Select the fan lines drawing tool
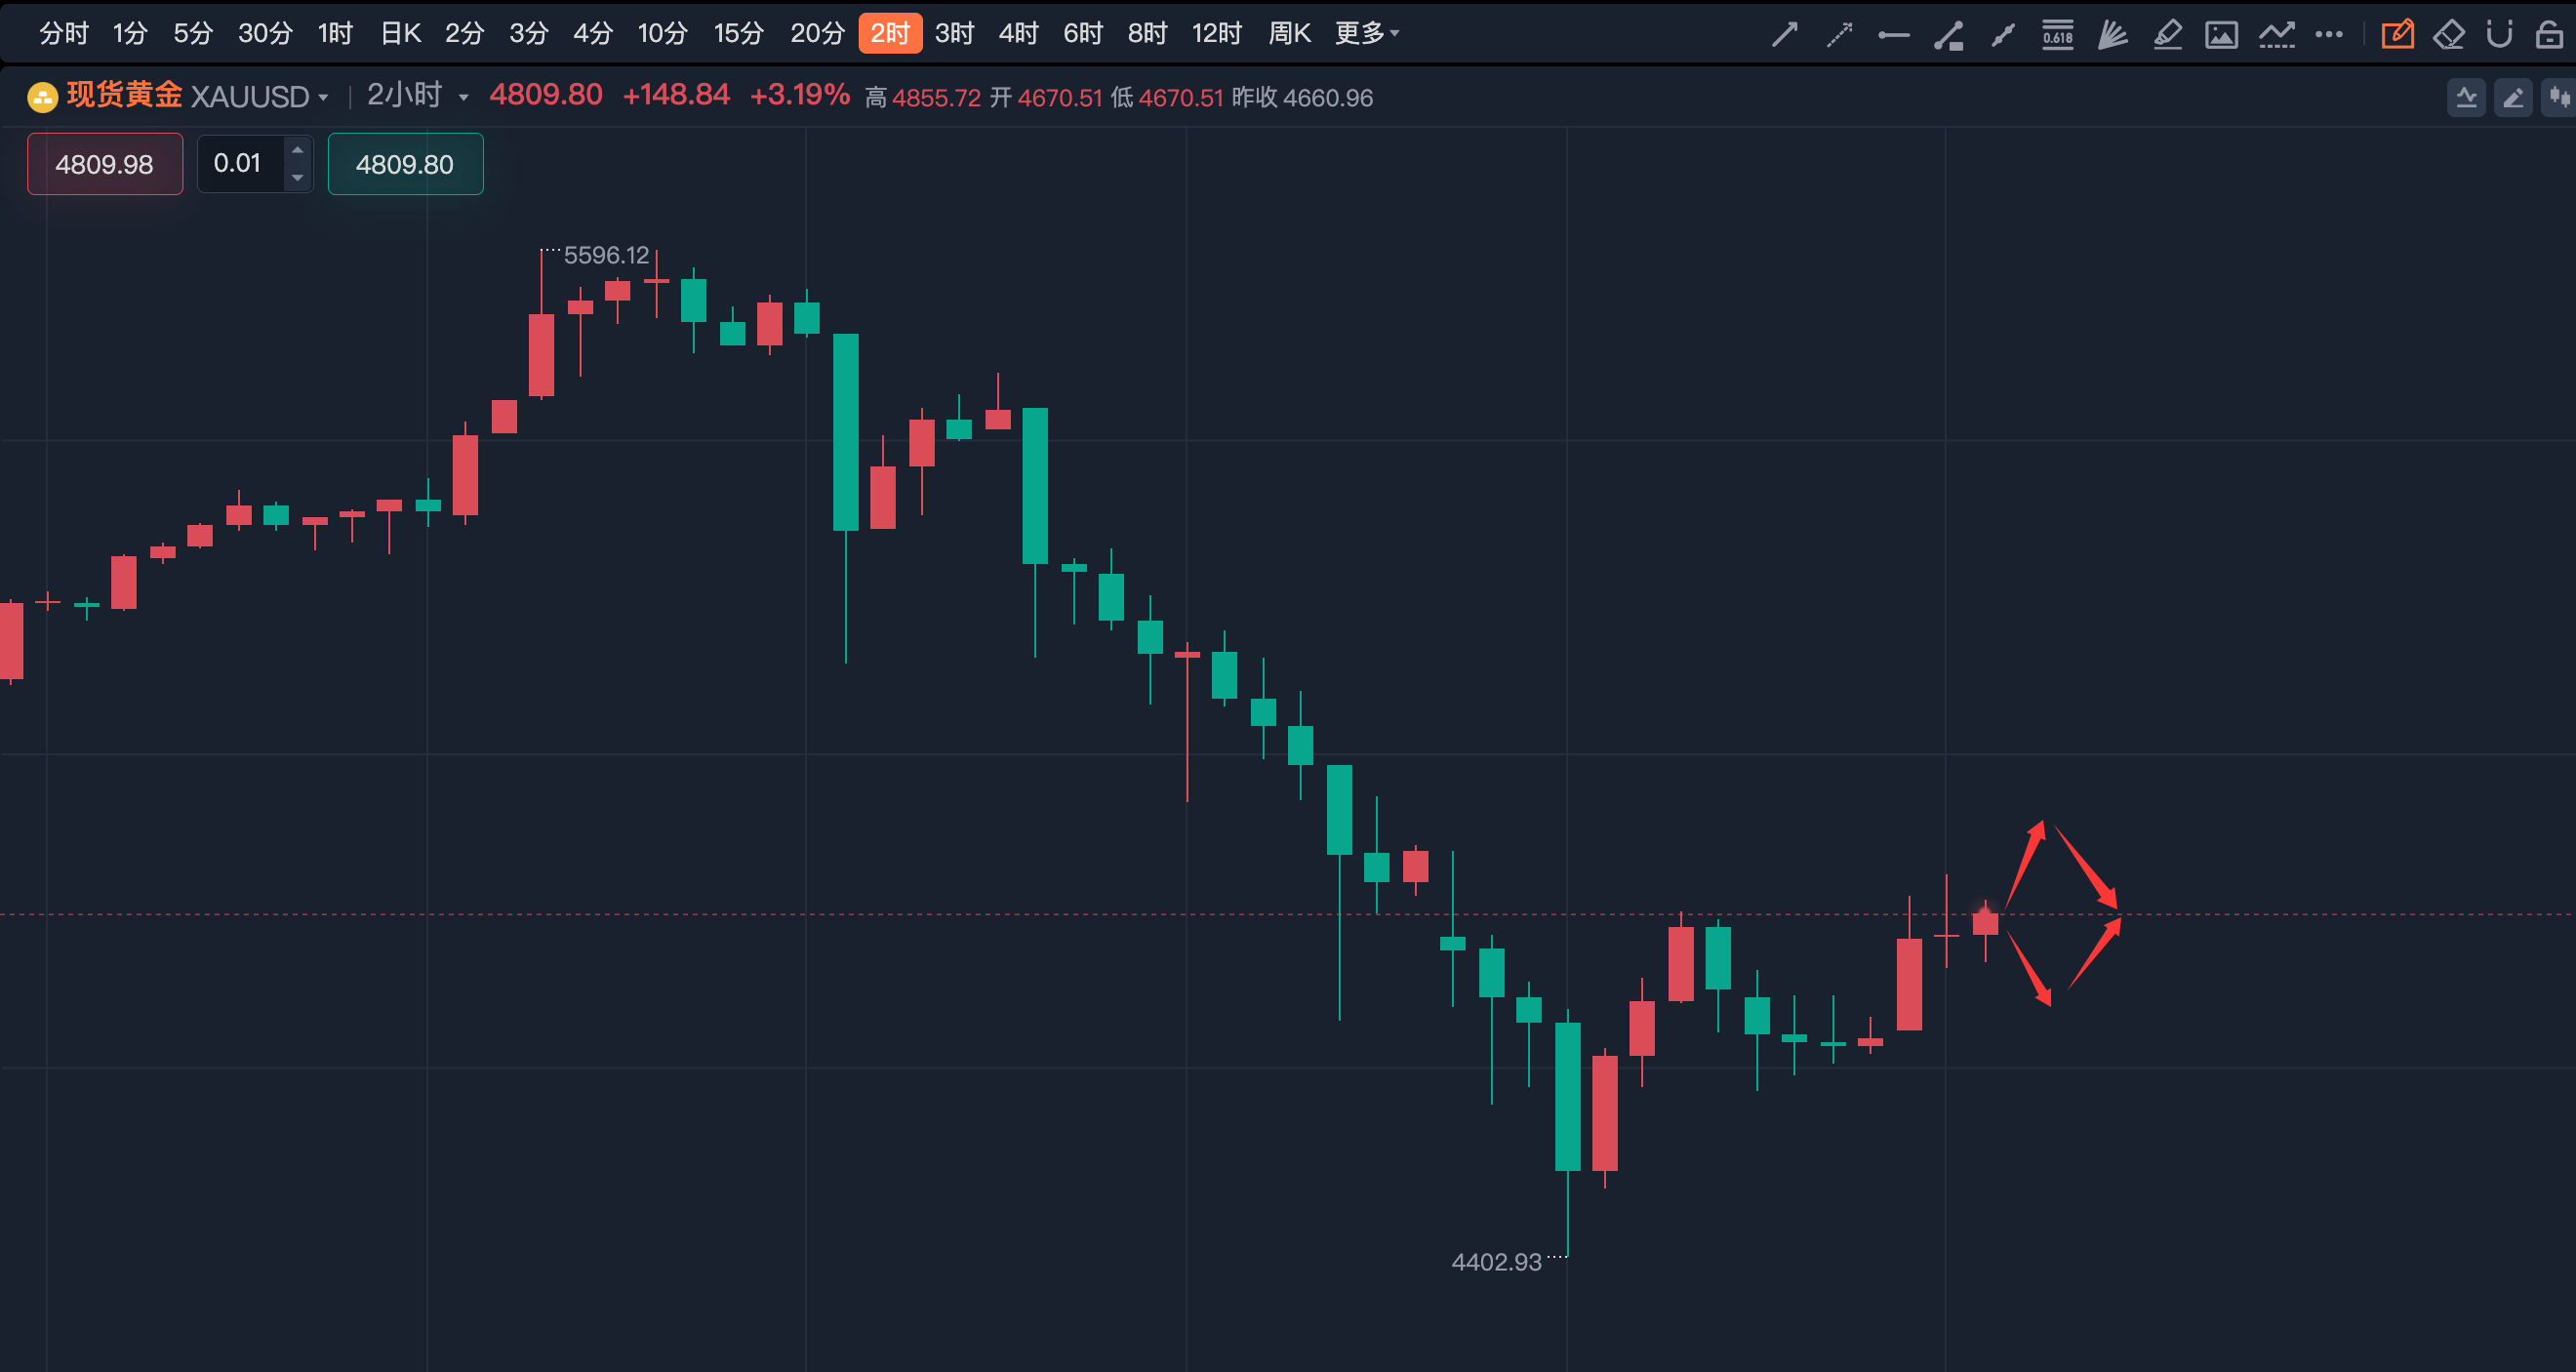Viewport: 2576px width, 1372px height. point(2112,35)
